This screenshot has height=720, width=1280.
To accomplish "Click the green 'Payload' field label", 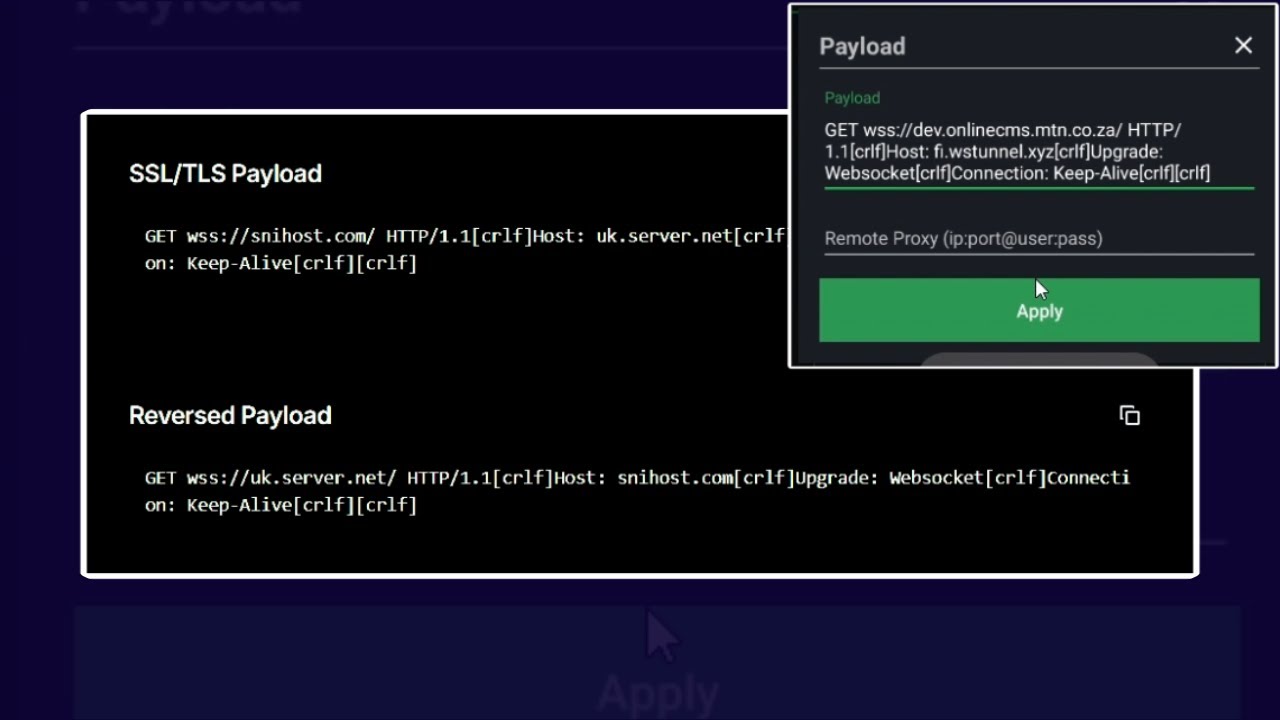I will (x=852, y=98).
